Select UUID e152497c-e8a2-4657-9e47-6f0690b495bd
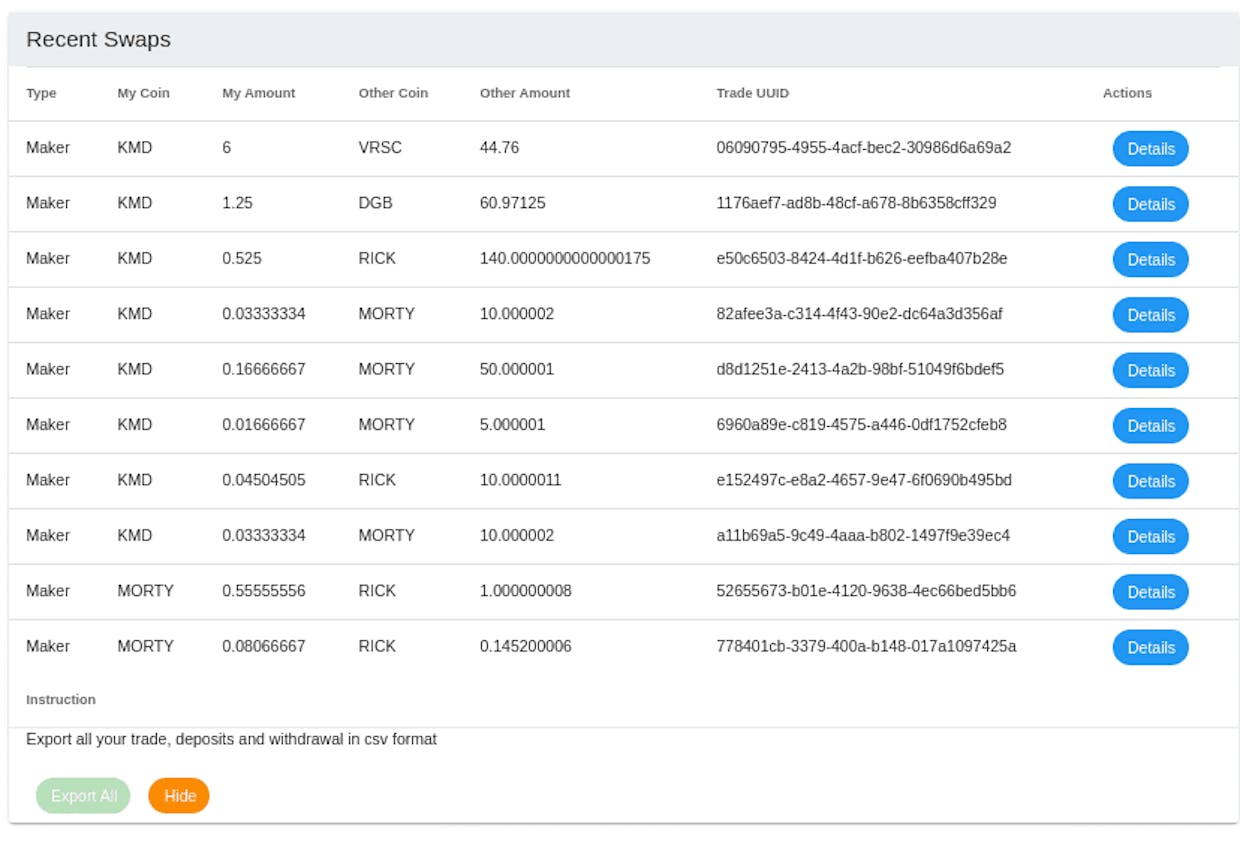 click(x=864, y=480)
